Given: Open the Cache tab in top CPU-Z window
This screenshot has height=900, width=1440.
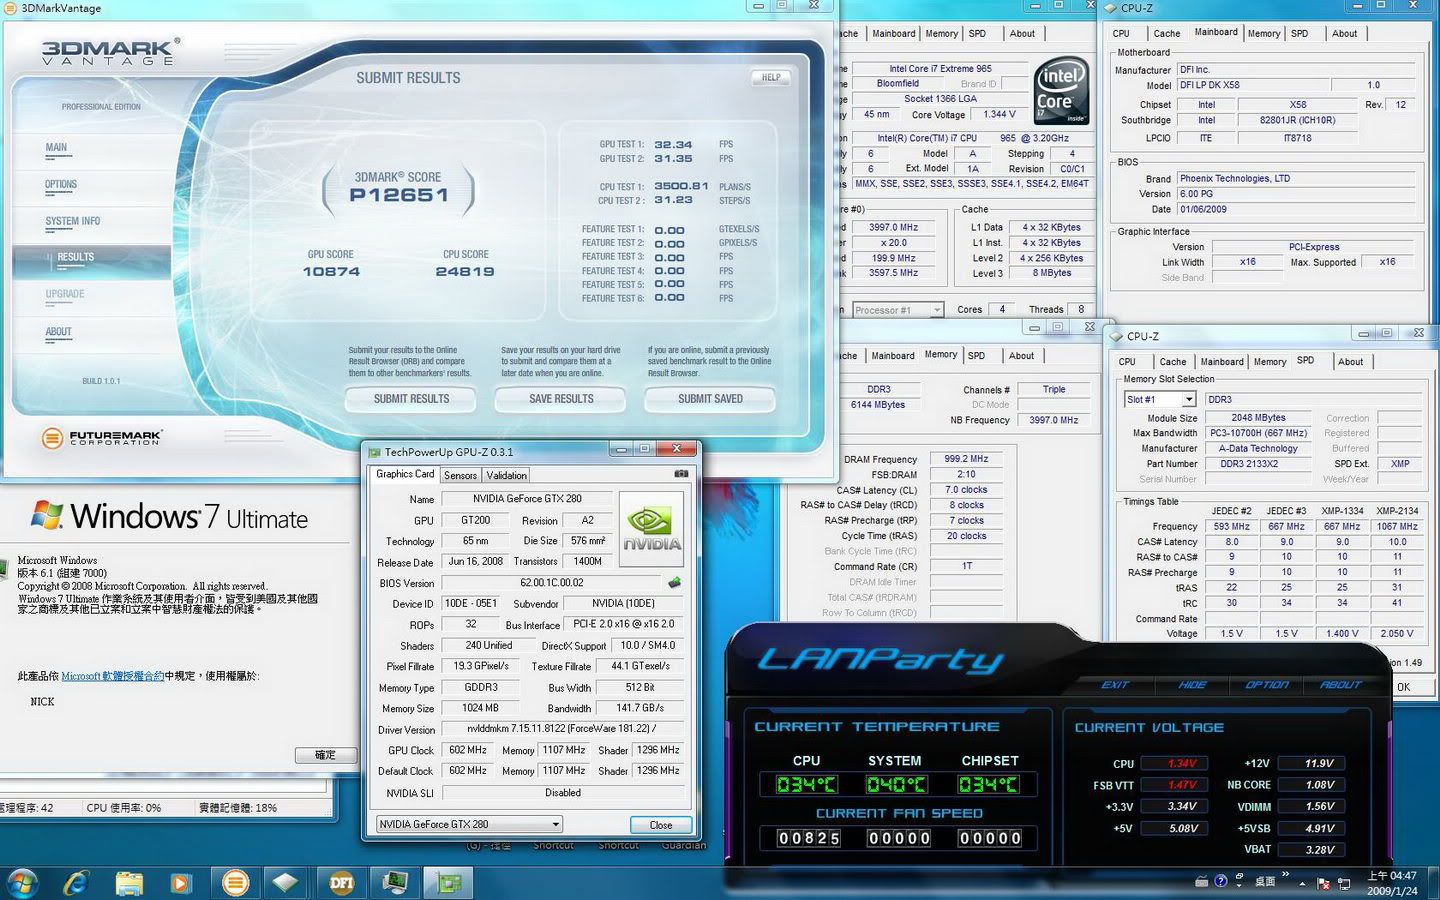Looking at the screenshot, I should (1166, 33).
